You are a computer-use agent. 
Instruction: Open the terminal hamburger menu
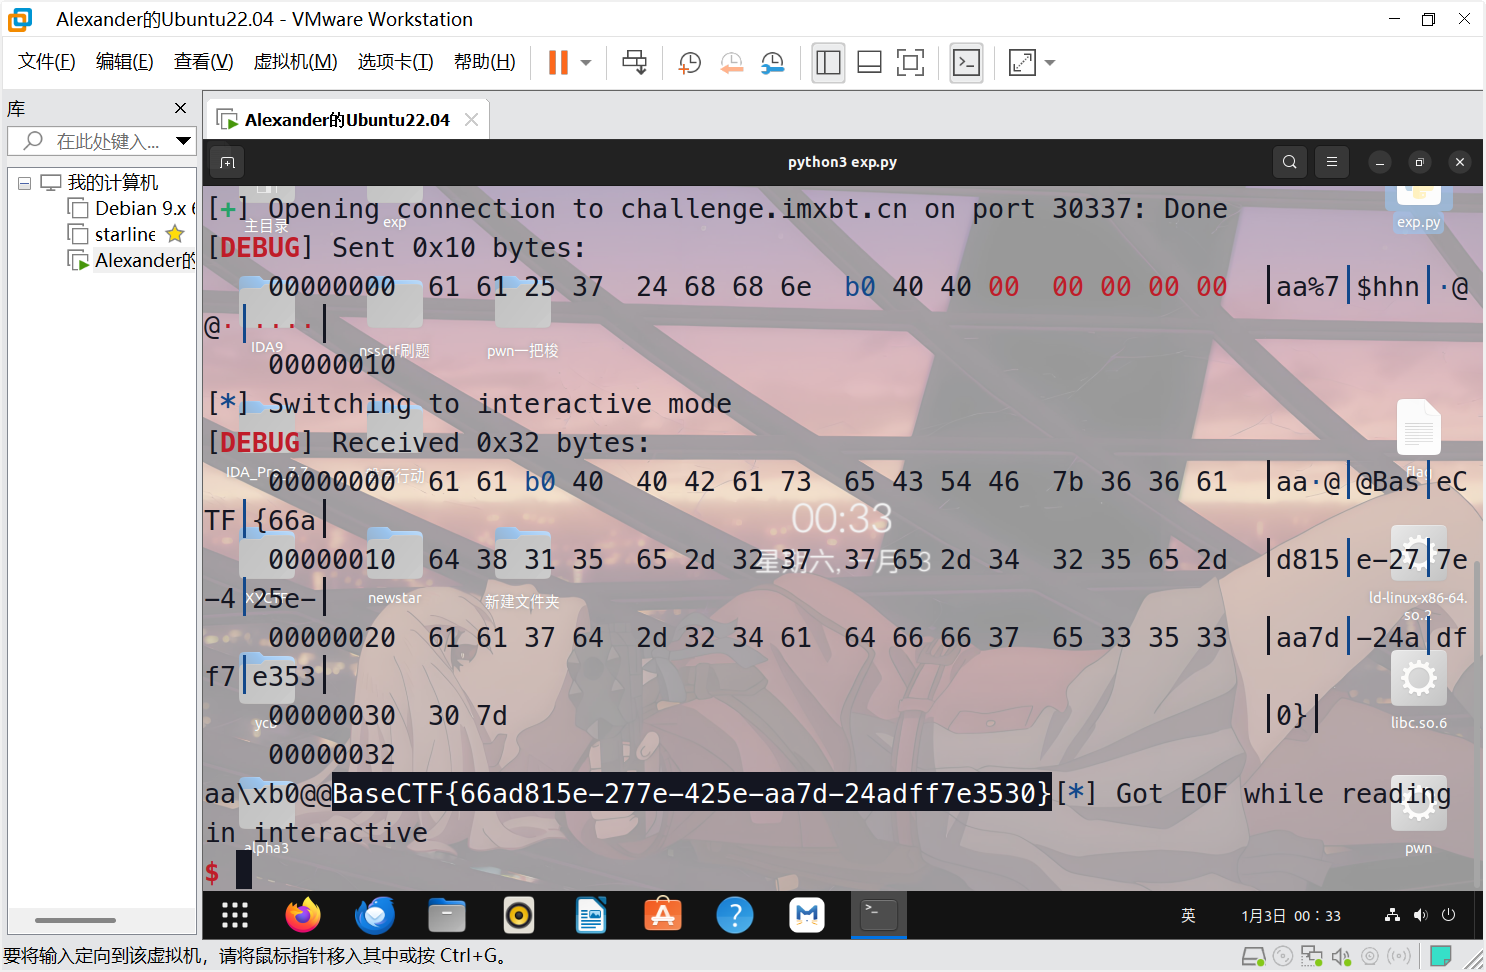pyautogui.click(x=1331, y=161)
